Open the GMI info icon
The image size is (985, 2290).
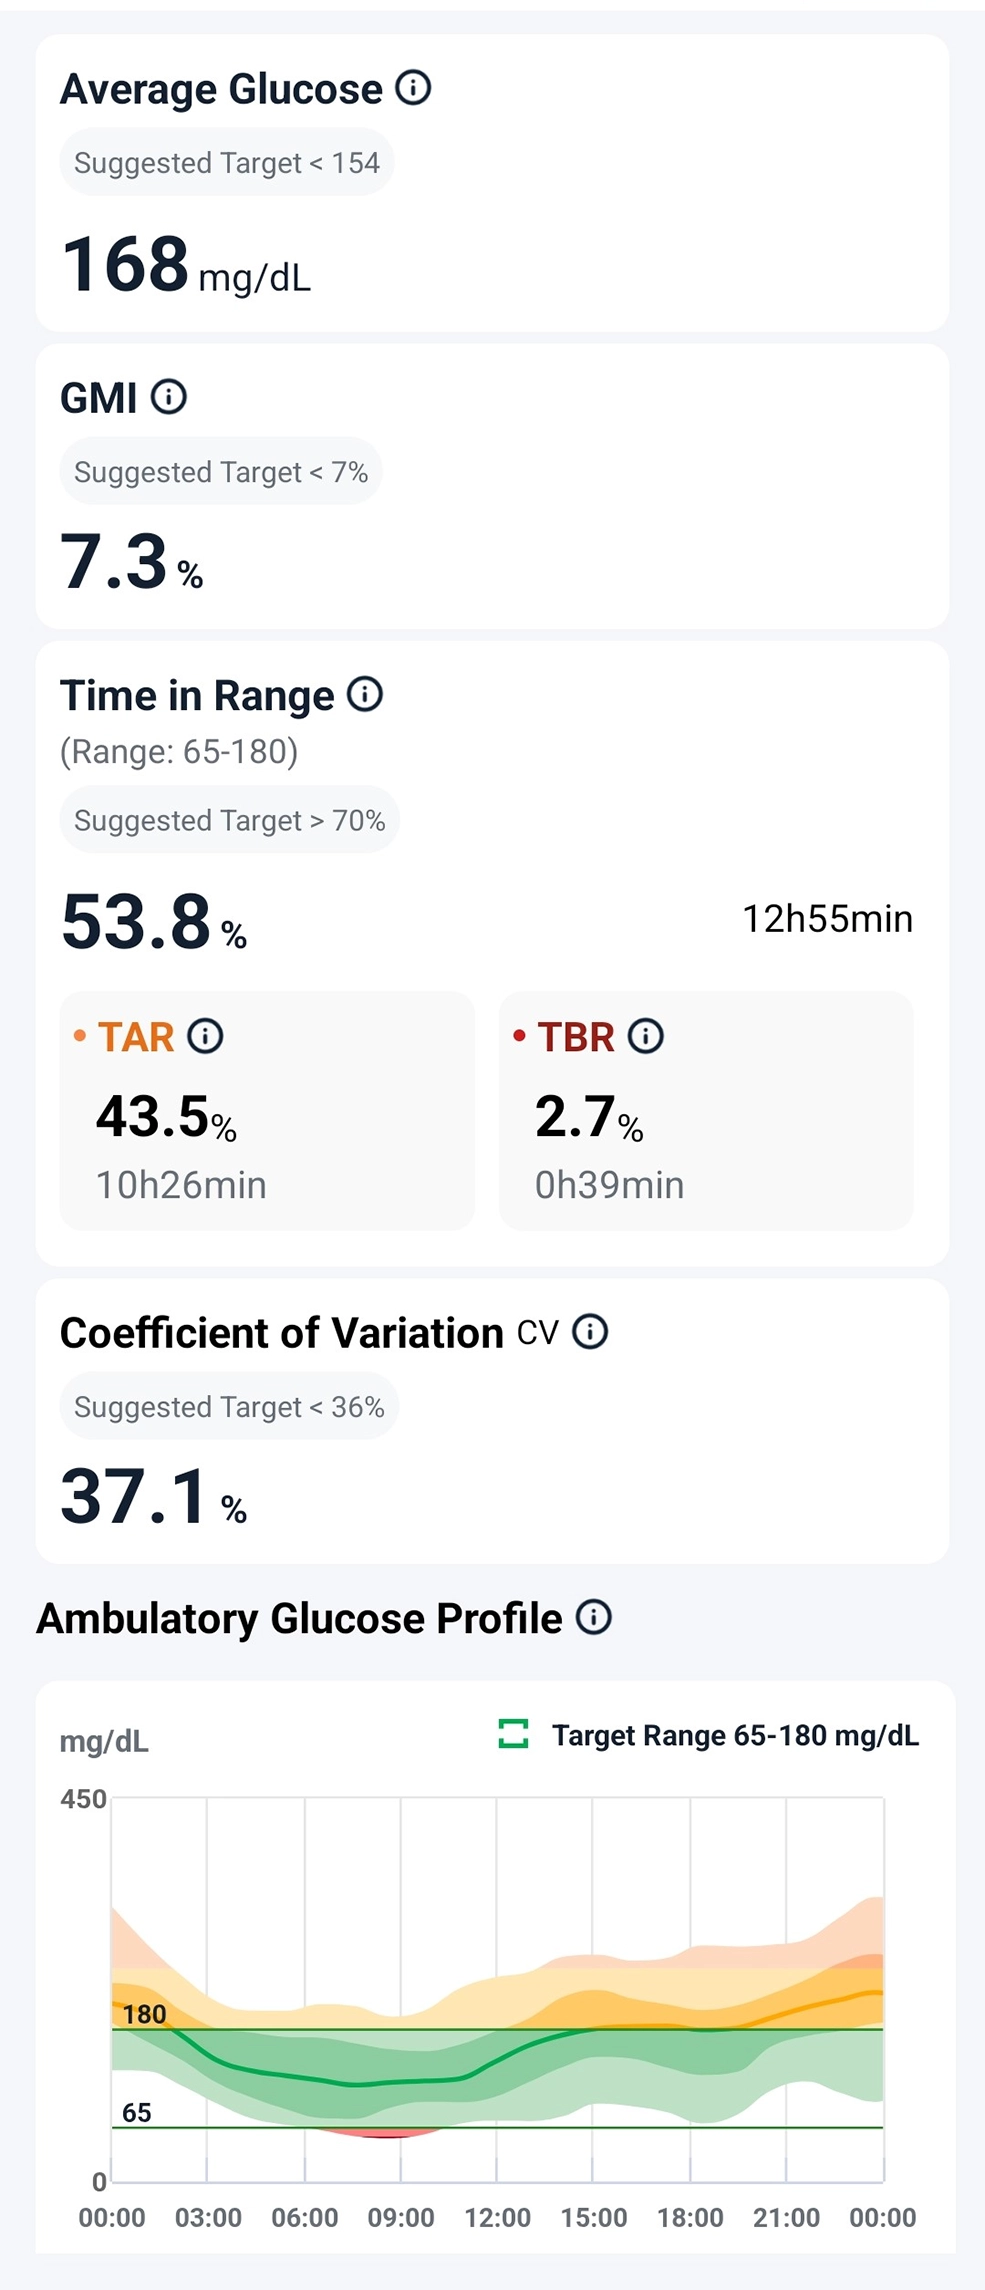pos(169,397)
